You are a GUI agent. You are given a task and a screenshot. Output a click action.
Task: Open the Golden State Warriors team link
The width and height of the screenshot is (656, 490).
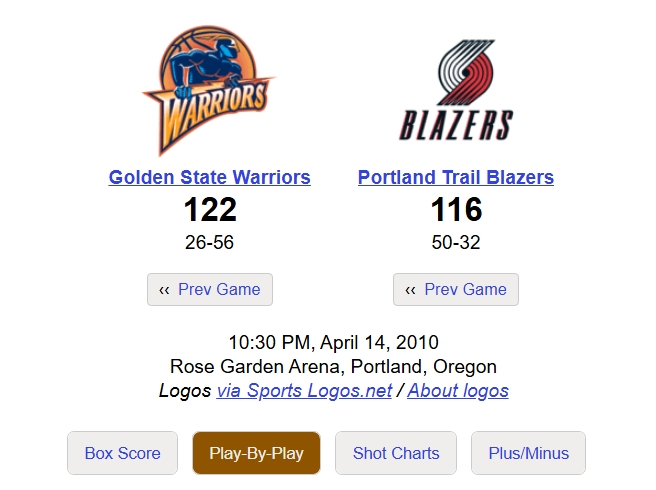click(209, 178)
